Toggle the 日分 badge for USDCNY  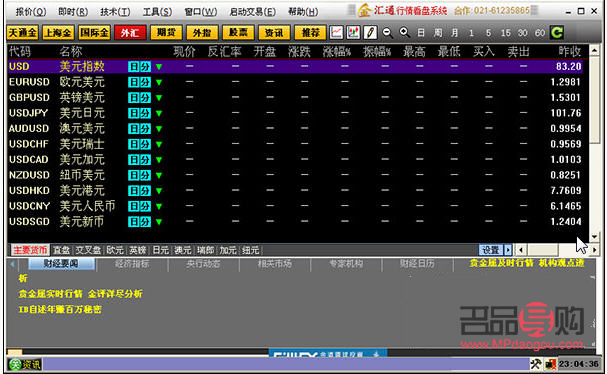[139, 206]
